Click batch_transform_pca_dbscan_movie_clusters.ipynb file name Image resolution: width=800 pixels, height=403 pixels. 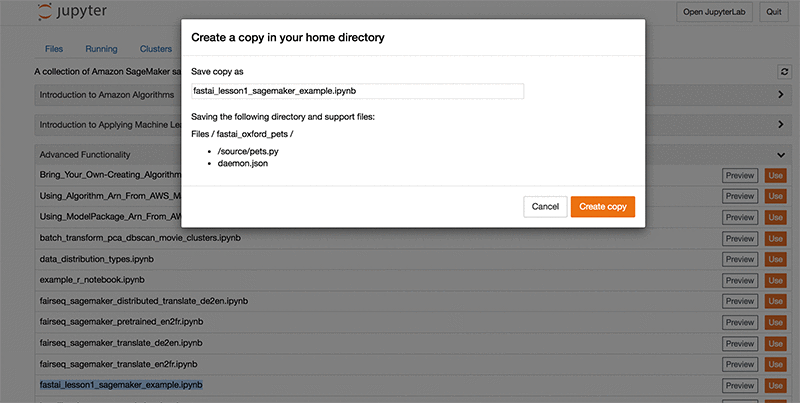[140, 238]
